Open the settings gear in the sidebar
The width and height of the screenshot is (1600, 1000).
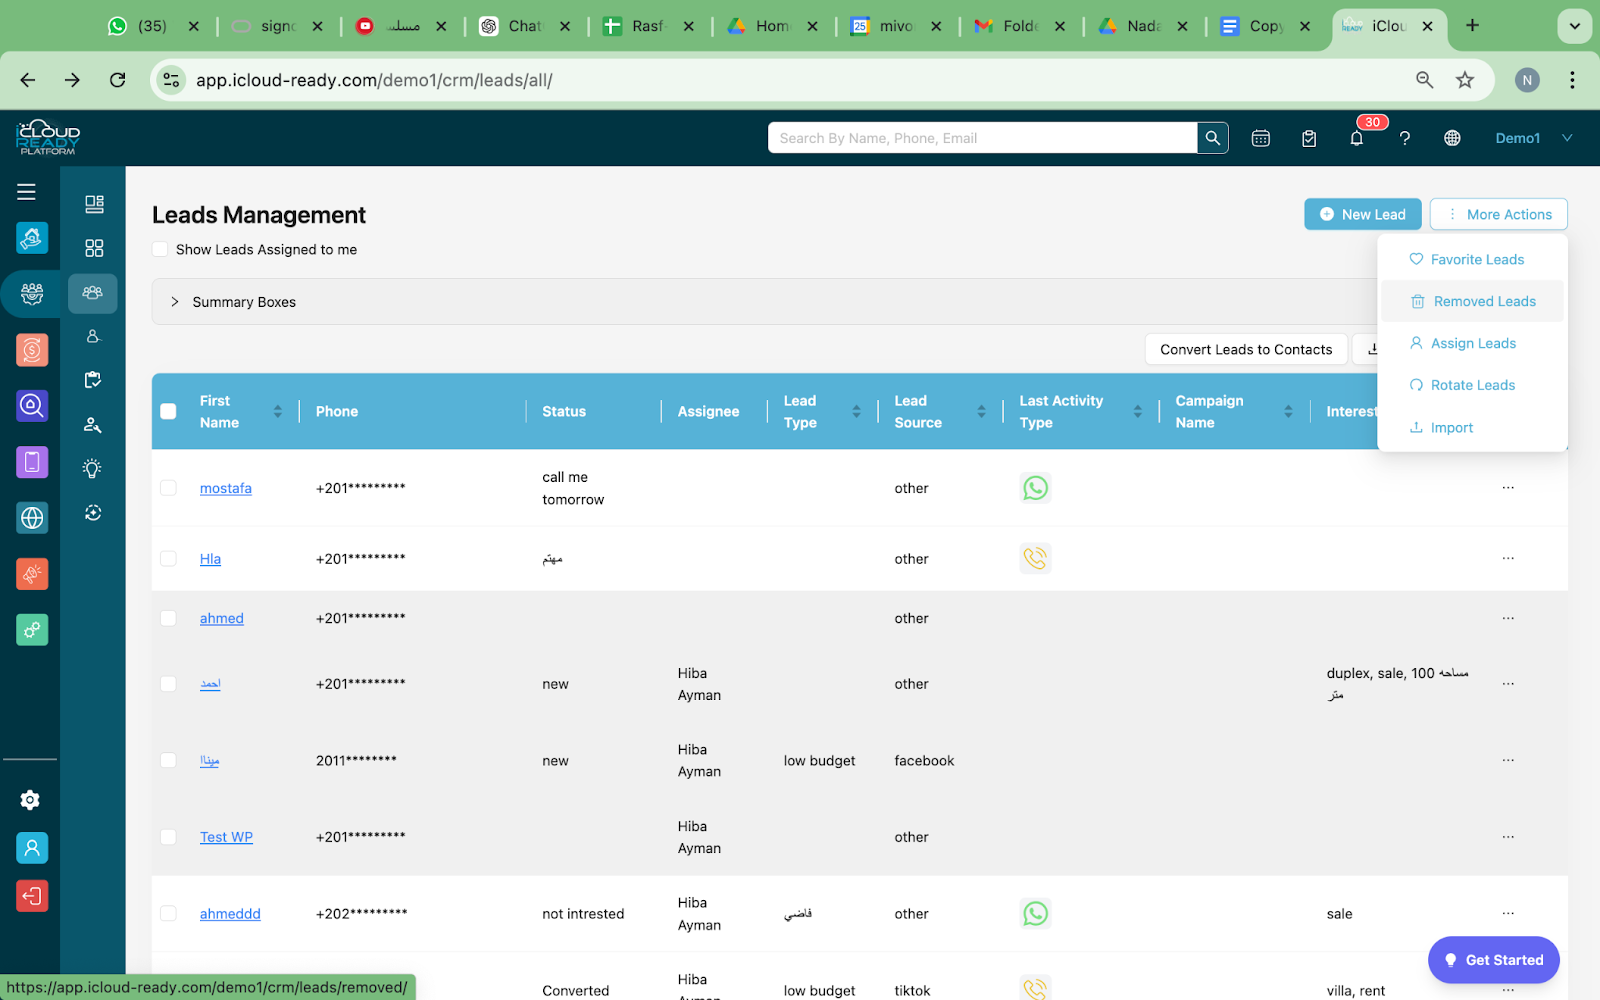tap(30, 800)
